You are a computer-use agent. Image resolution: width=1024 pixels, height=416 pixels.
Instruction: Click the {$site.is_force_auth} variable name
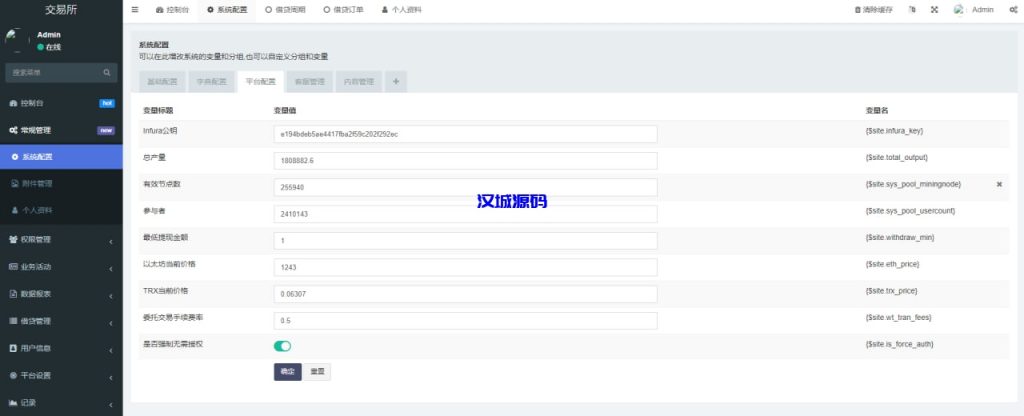pyautogui.click(x=899, y=344)
